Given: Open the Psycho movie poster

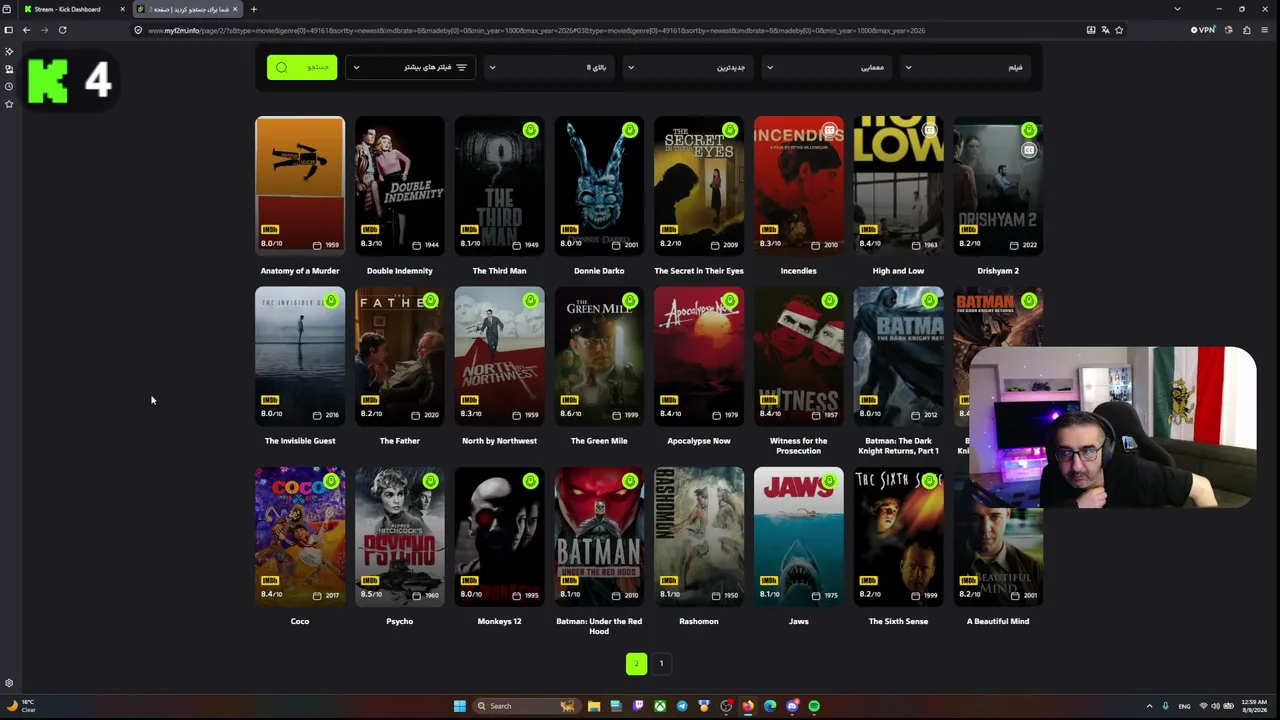Looking at the screenshot, I should pyautogui.click(x=399, y=537).
